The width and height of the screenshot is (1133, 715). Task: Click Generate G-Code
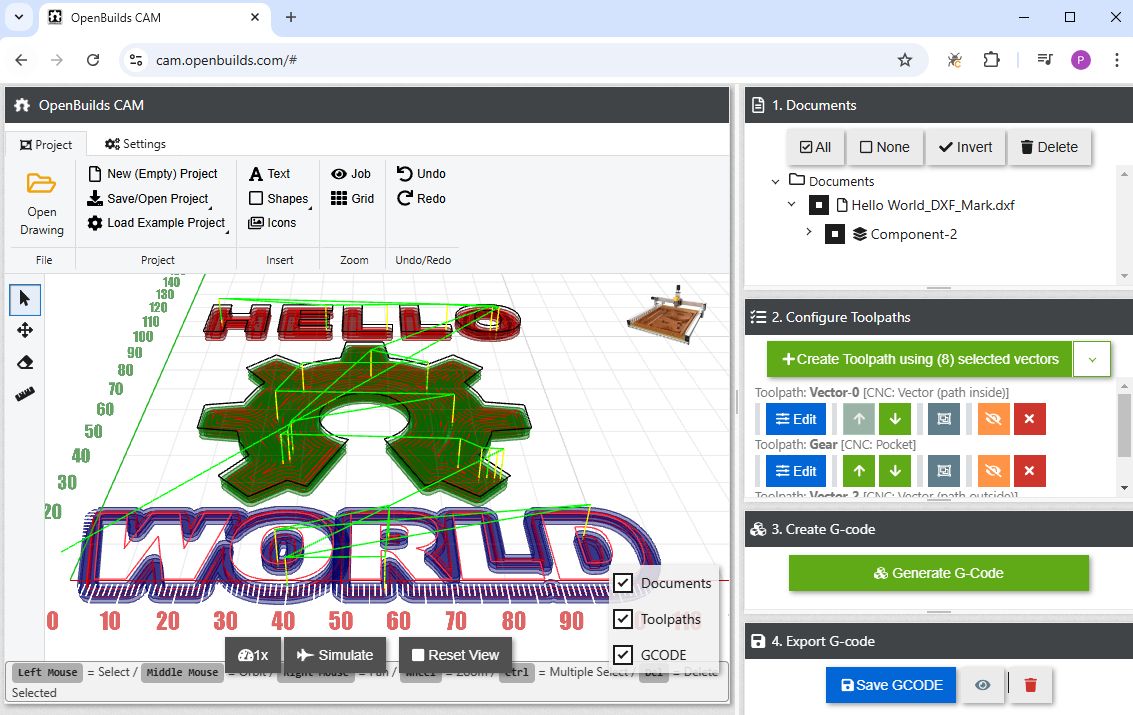(x=938, y=572)
